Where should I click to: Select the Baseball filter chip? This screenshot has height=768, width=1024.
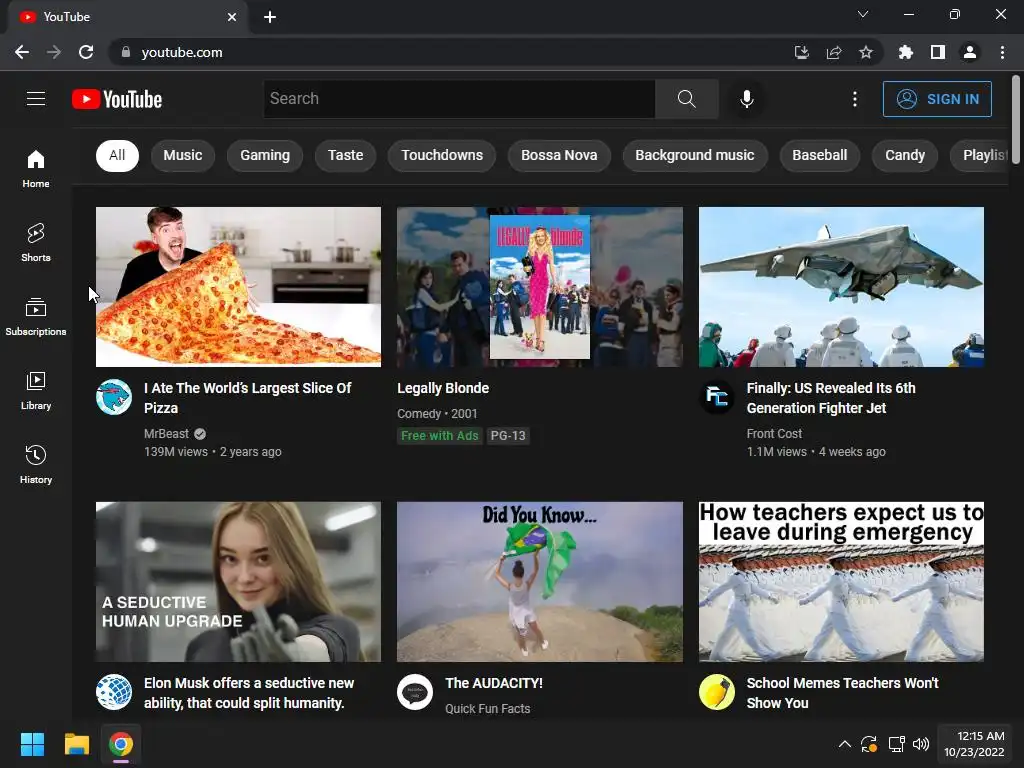(x=820, y=155)
